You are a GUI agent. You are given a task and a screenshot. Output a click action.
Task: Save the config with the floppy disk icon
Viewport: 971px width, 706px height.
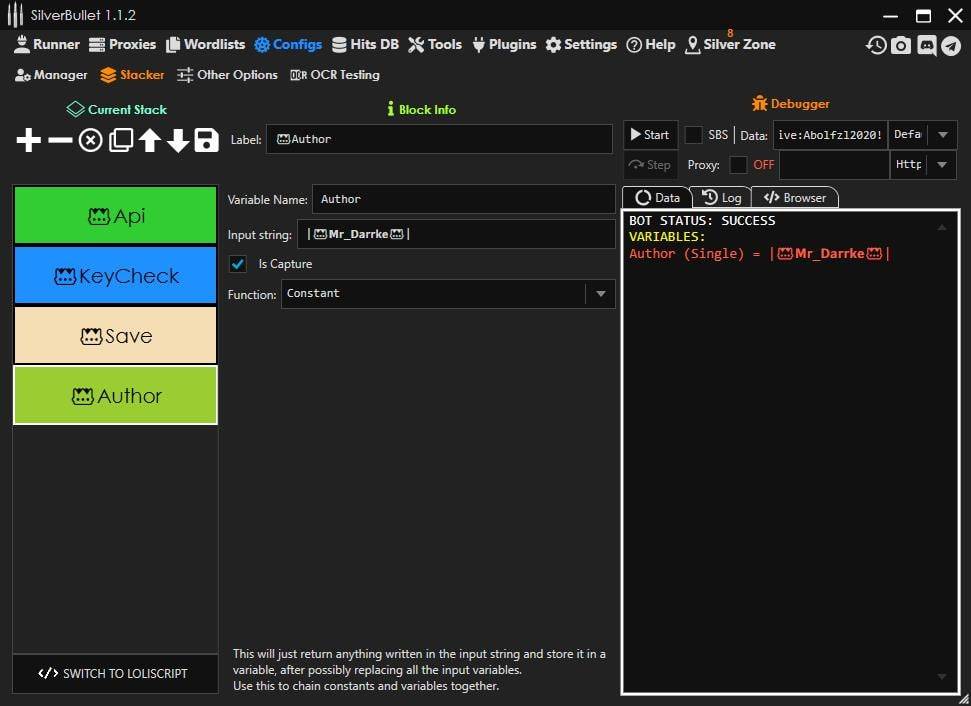point(206,141)
